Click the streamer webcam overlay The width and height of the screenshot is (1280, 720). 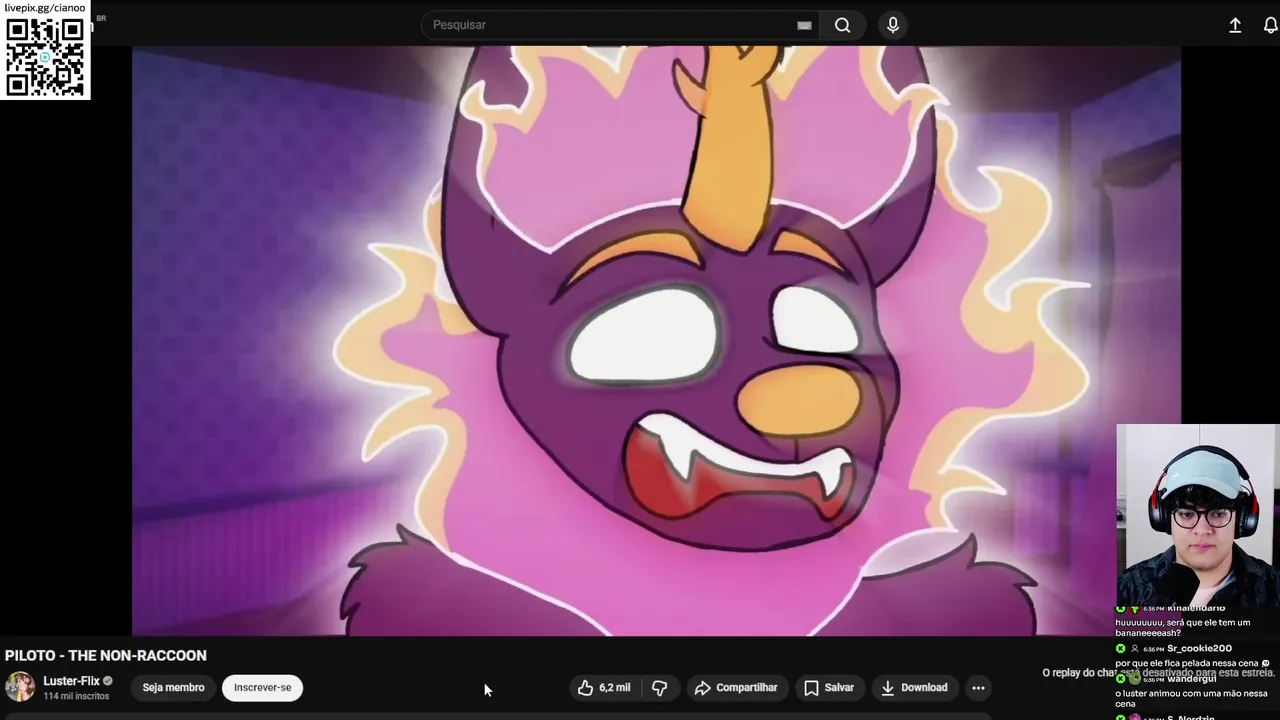click(x=1198, y=515)
